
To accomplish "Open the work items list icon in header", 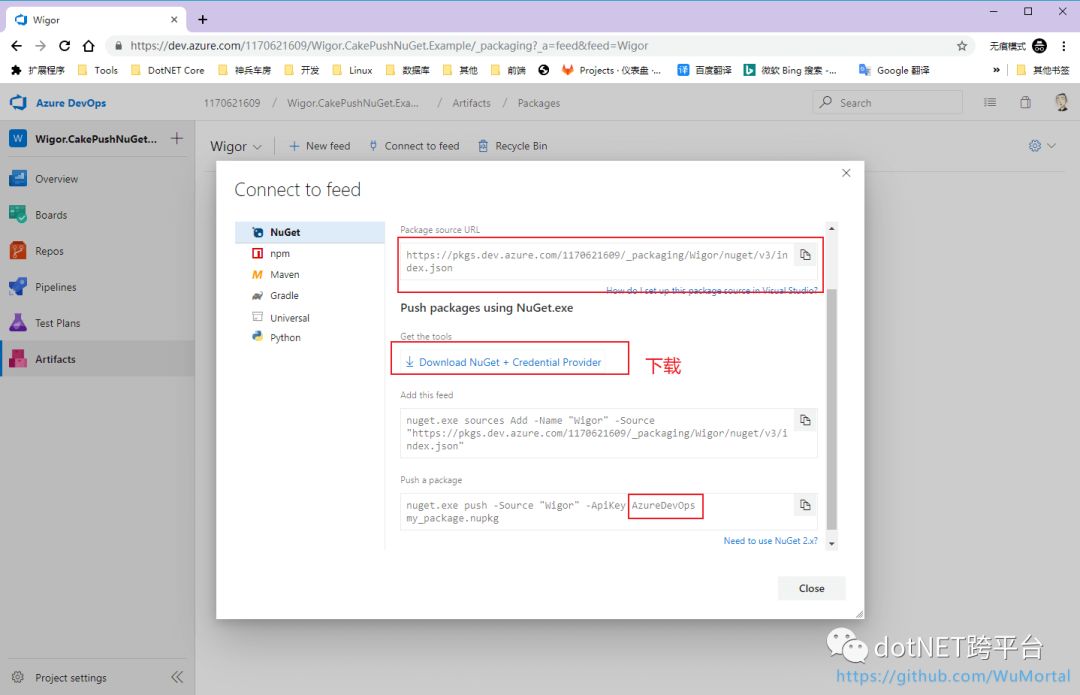I will click(x=990, y=103).
